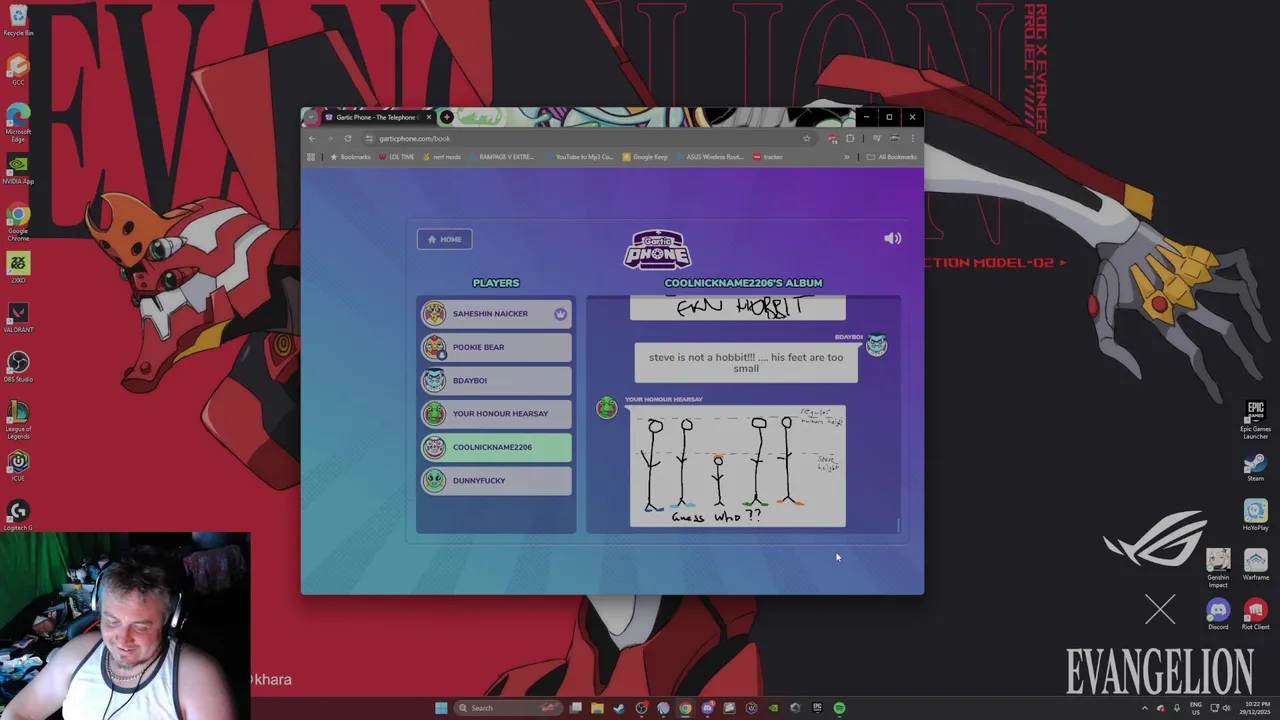Click the 'Guess who??' stick figure drawing
1280x720 pixels.
pos(738,466)
